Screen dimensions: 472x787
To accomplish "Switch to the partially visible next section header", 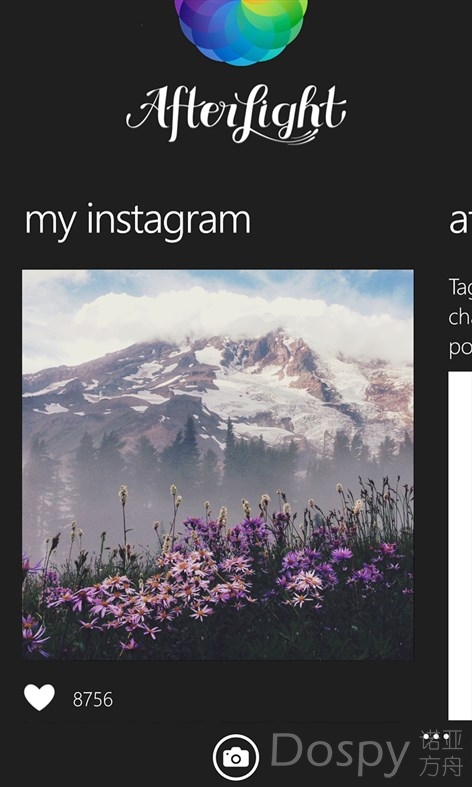I will (x=460, y=221).
